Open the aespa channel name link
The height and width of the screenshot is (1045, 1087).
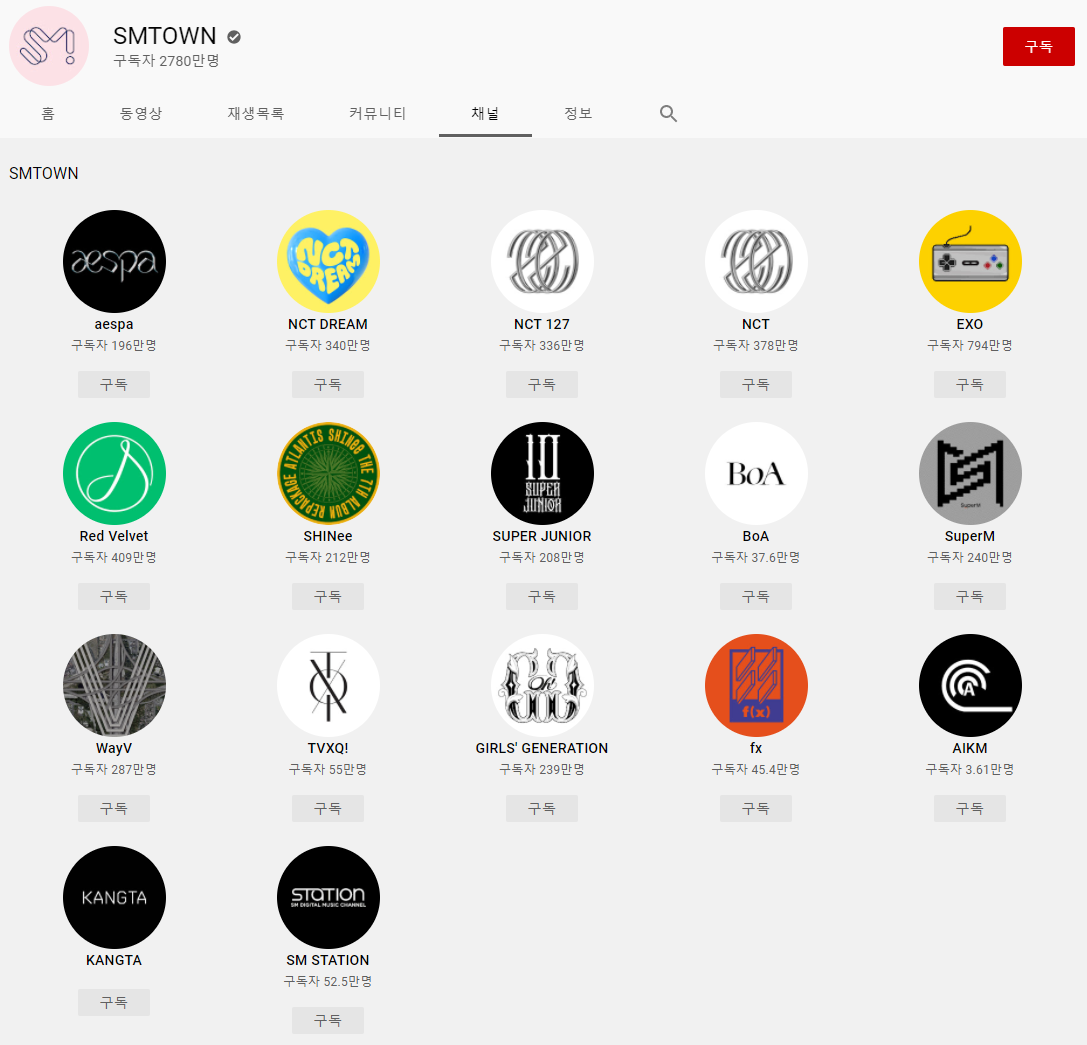coord(114,324)
